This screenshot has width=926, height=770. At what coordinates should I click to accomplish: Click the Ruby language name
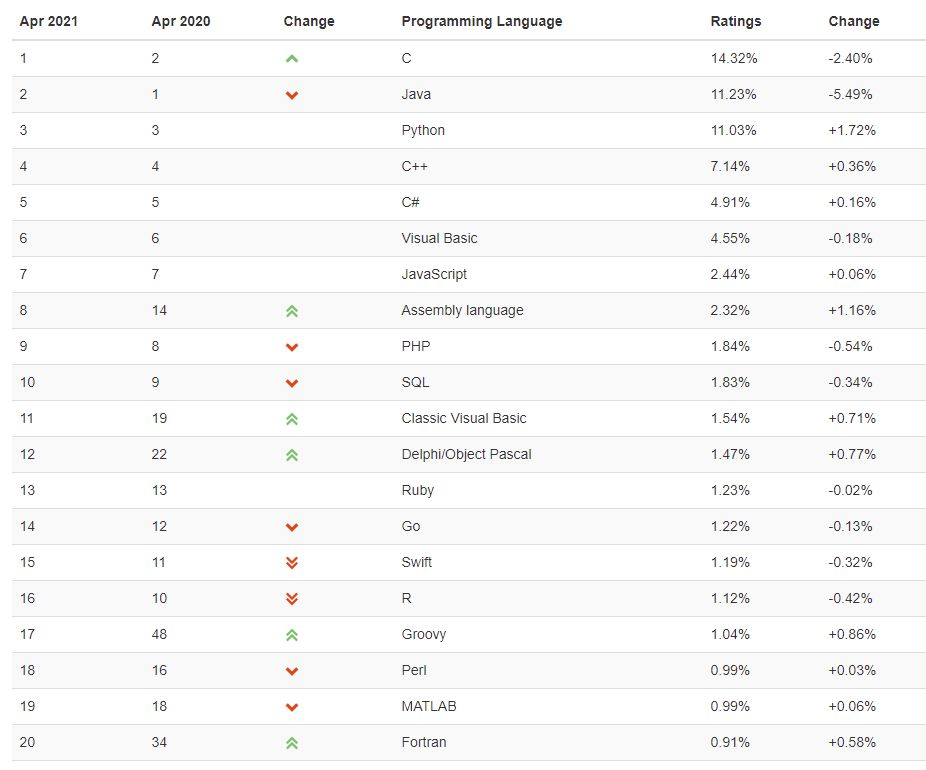[417, 490]
